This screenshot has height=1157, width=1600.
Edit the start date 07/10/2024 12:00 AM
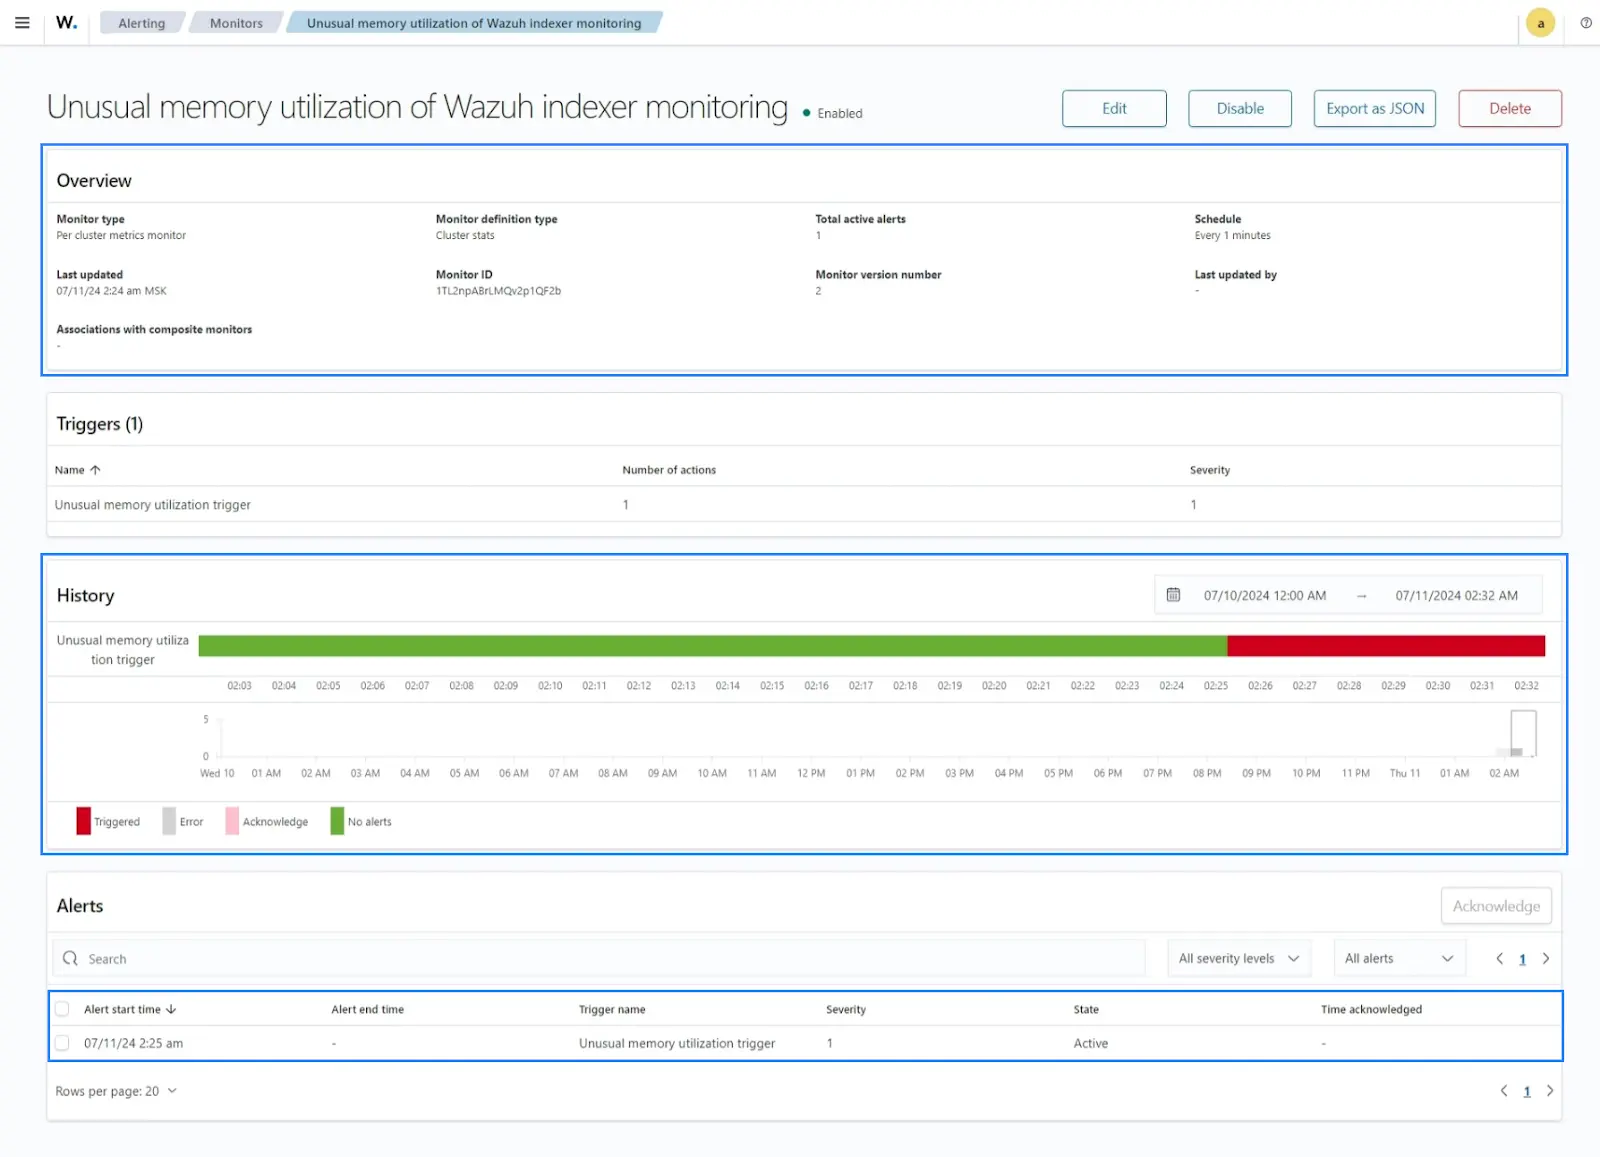(1264, 595)
